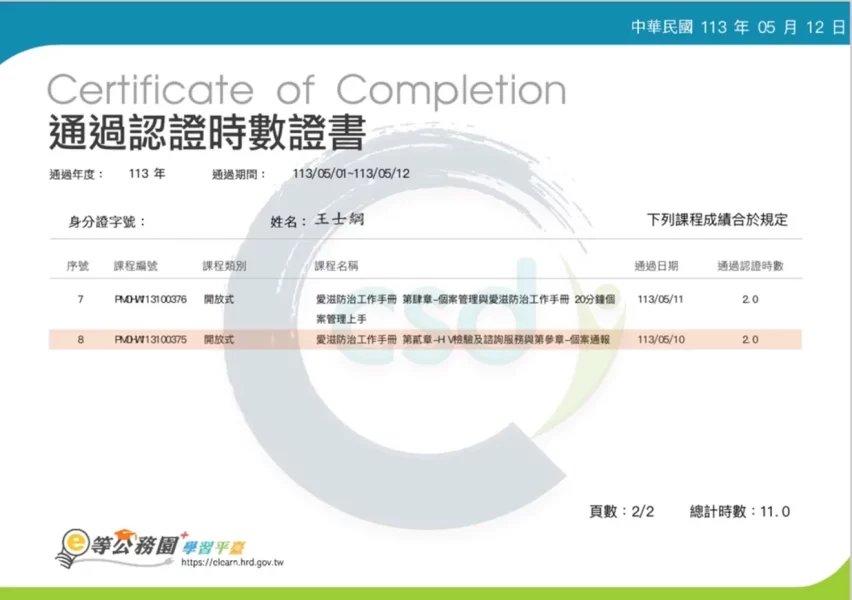Image resolution: width=852 pixels, height=600 pixels.
Task: Click the 頁數 2/2 page indicator
Action: pos(621,511)
